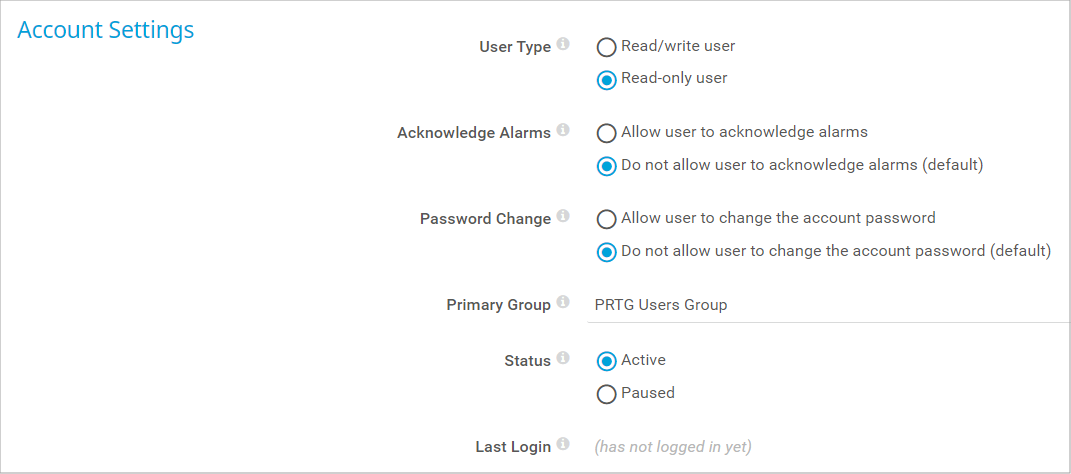1071x474 pixels.
Task: Click the Account Settings heading
Action: (x=106, y=30)
